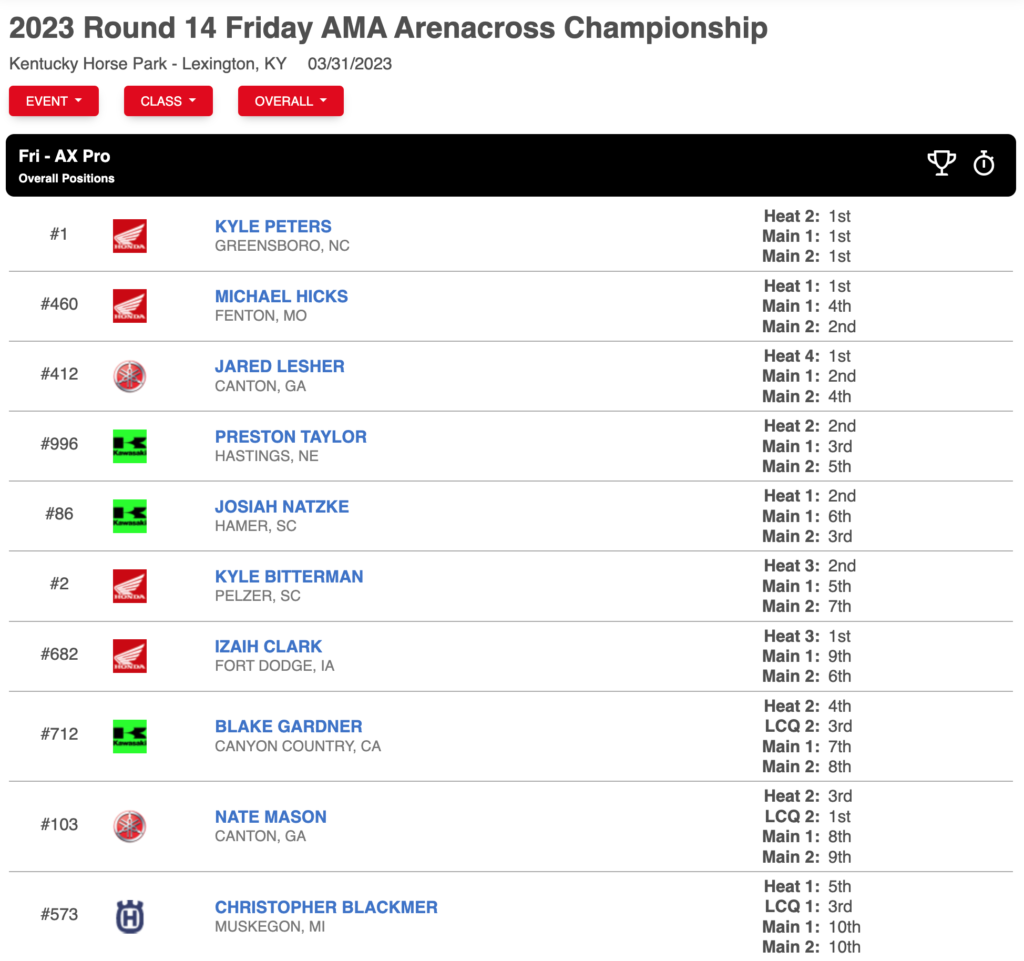Open the OVERALL dropdown selector
This screenshot has width=1024, height=961.
coord(291,101)
